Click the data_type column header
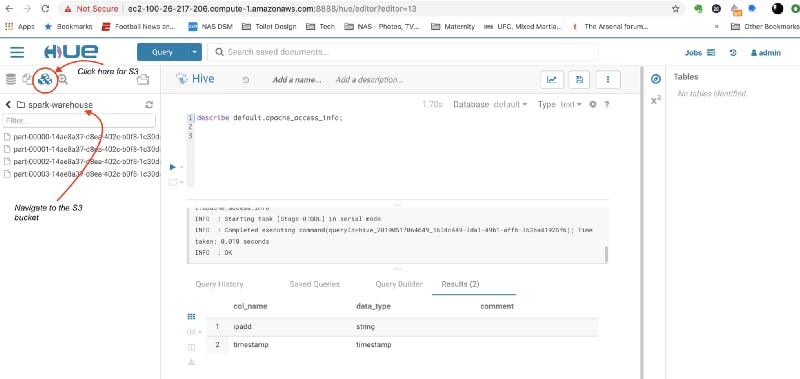This screenshot has height=379, width=800. pos(373,306)
